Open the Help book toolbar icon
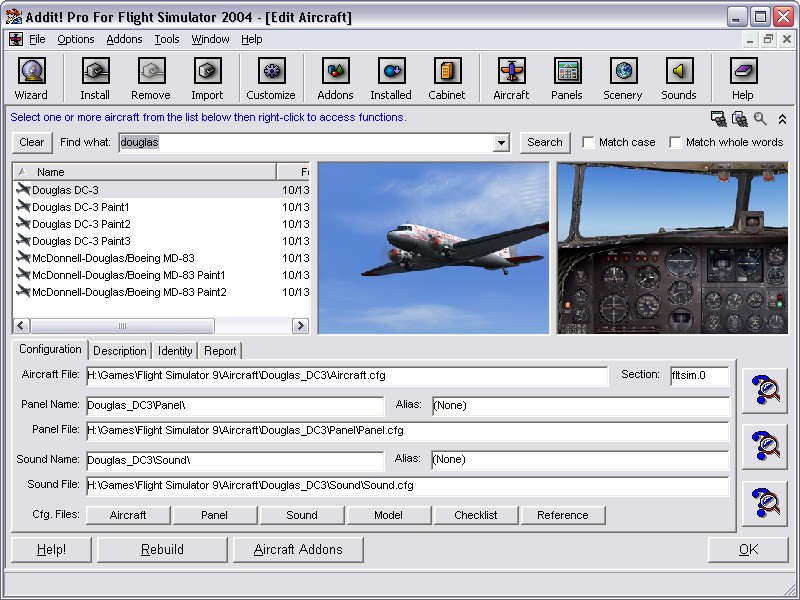Screen dimensions: 800x600 pyautogui.click(x=743, y=71)
